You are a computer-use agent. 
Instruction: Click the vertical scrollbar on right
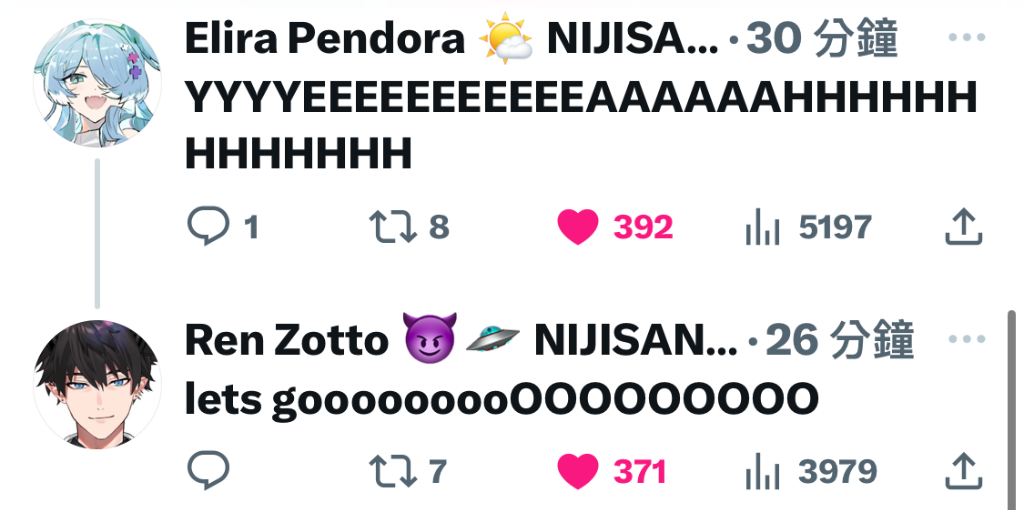[1012, 410]
